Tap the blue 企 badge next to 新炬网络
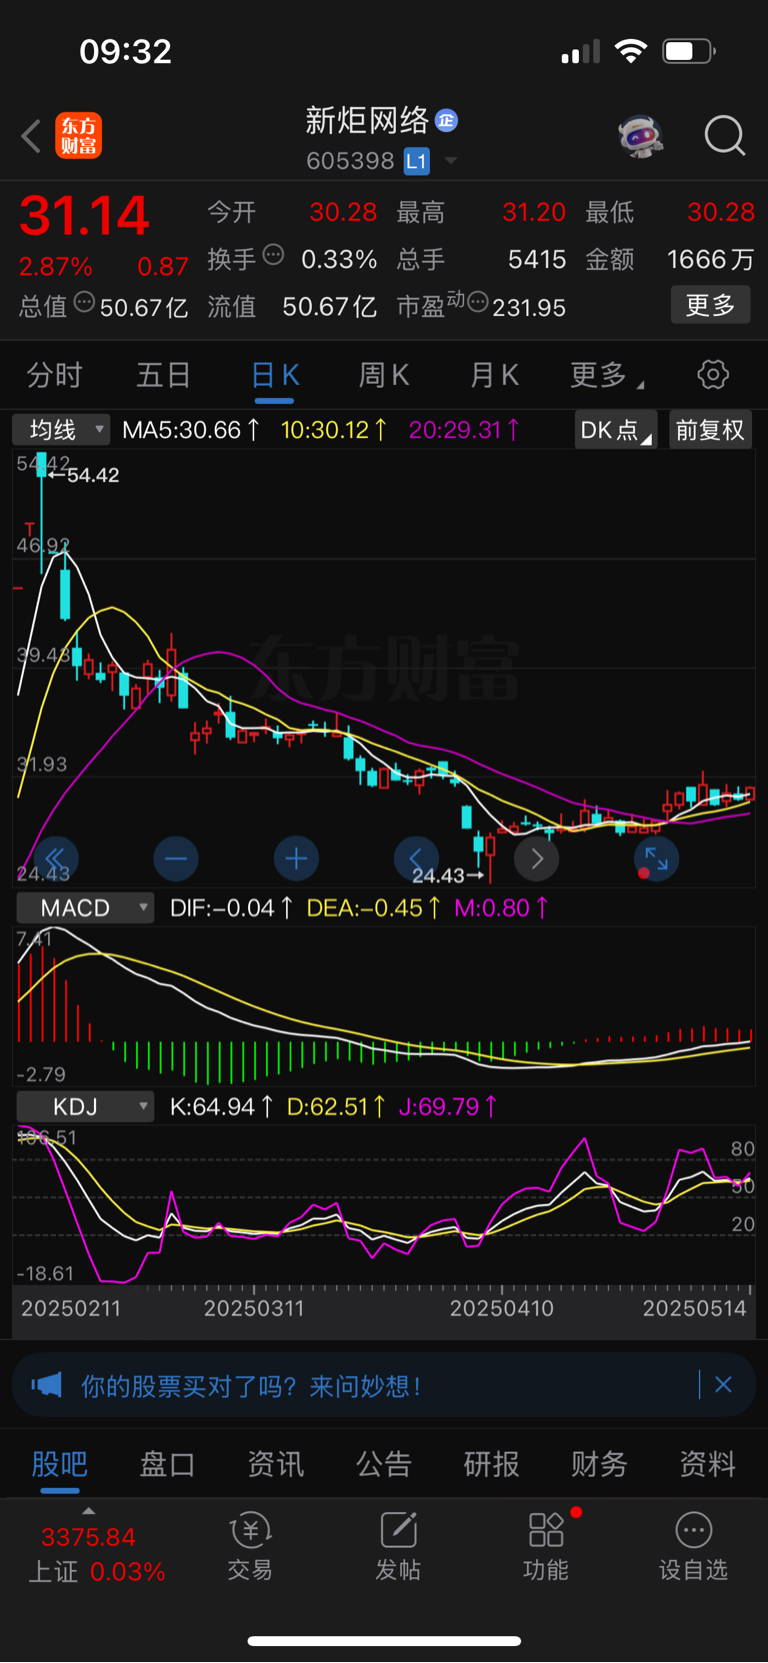 click(447, 121)
